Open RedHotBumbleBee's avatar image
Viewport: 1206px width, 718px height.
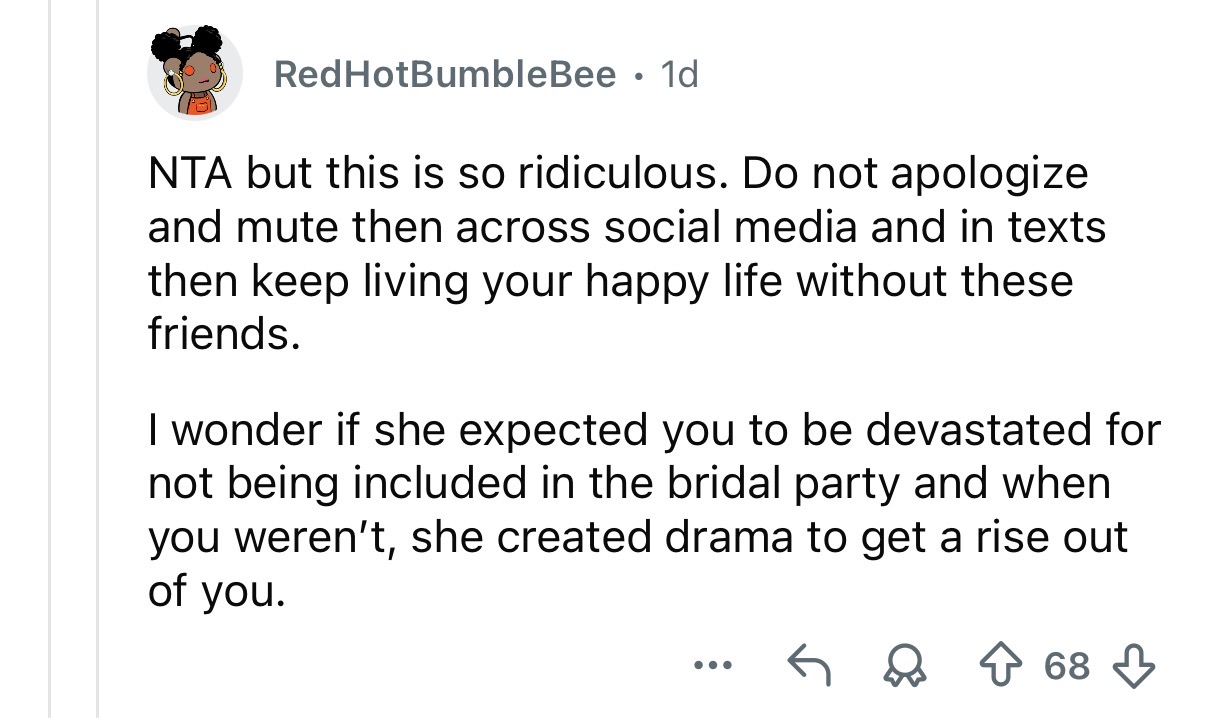point(195,72)
